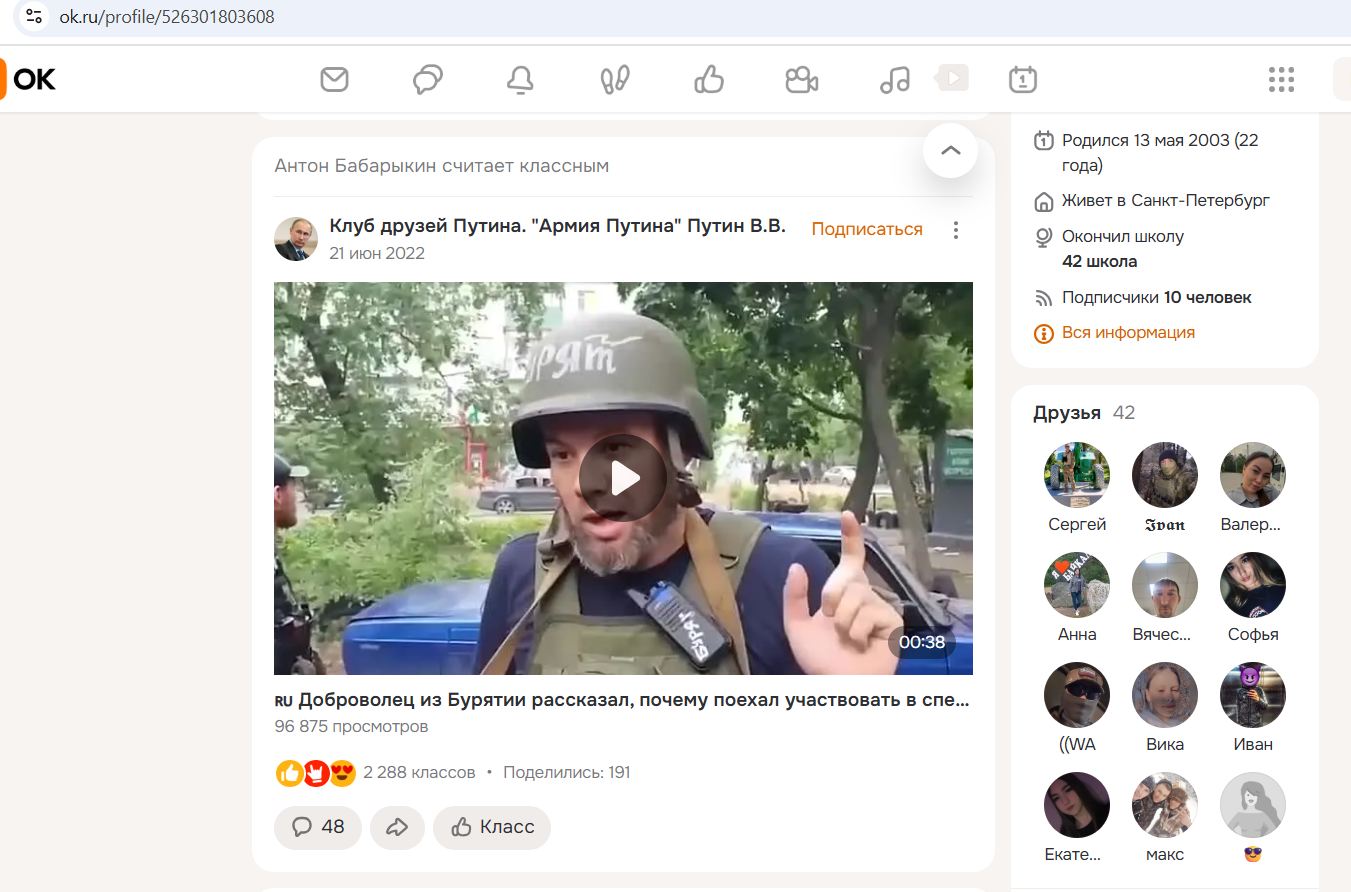Open the 48 comments button

point(318,827)
